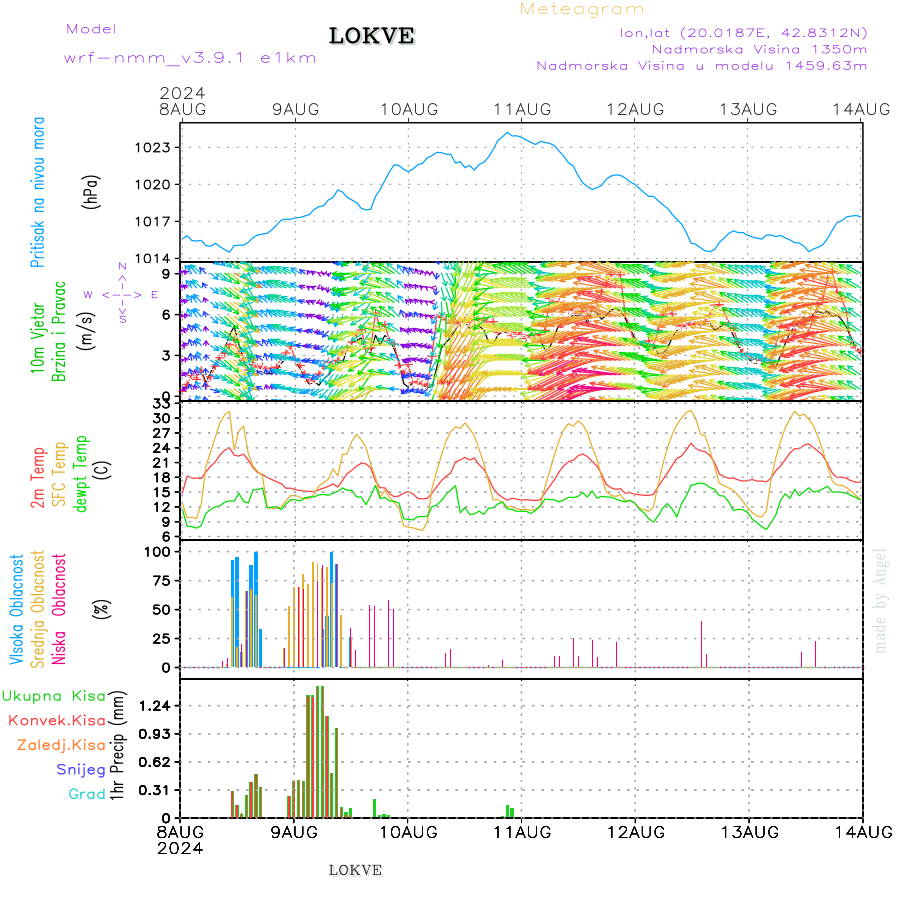
Task: Click the bottom axis 9AUG date label
Action: click(294, 832)
